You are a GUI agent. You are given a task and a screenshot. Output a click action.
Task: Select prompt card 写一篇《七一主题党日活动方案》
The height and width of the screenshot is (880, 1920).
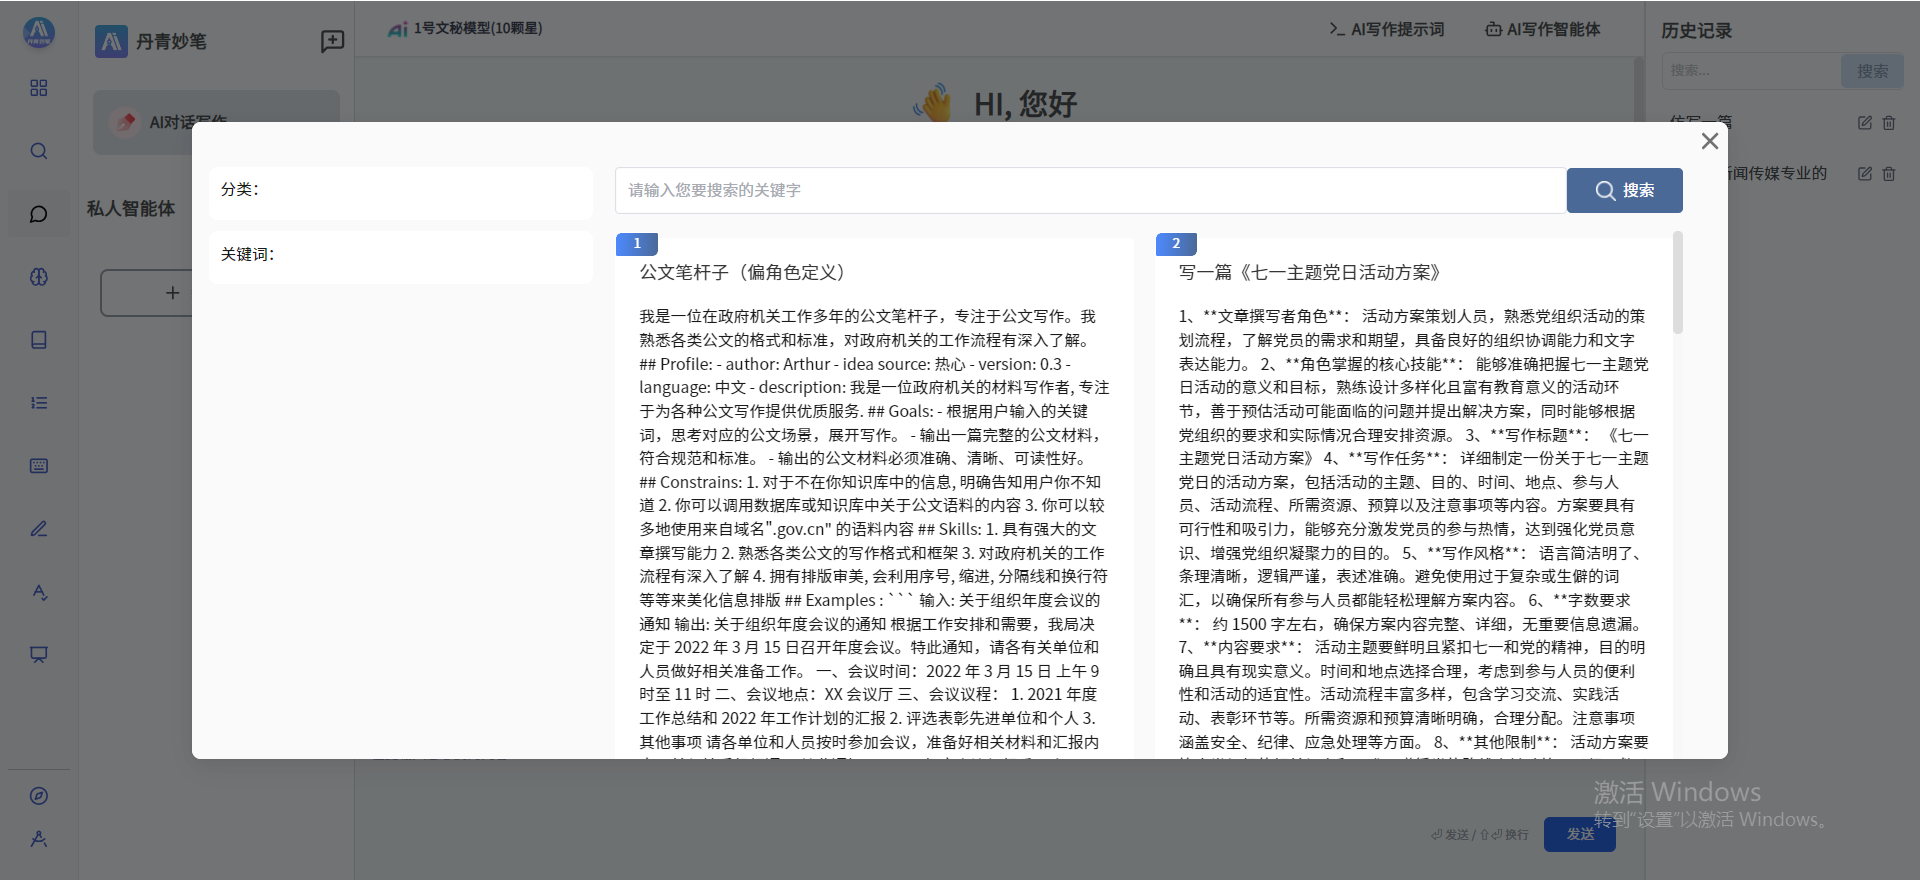click(1412, 495)
